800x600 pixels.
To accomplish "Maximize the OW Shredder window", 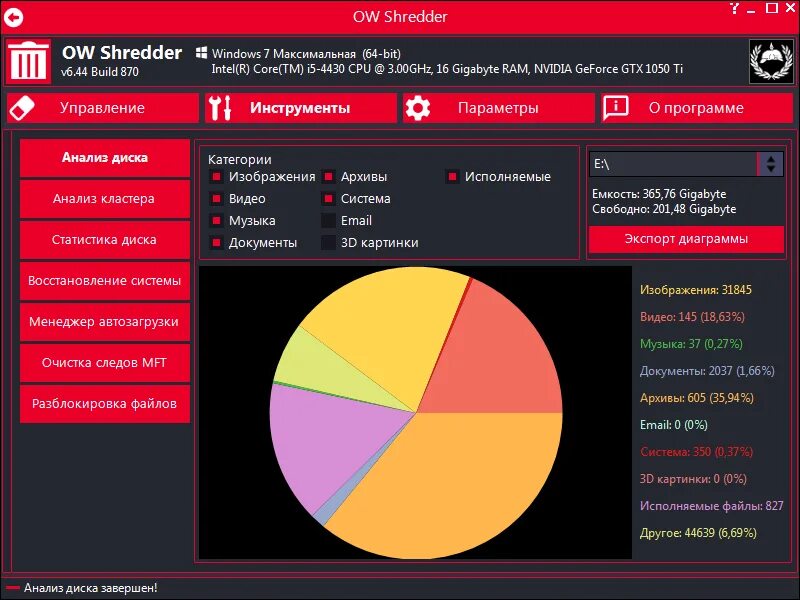I will pos(772,8).
